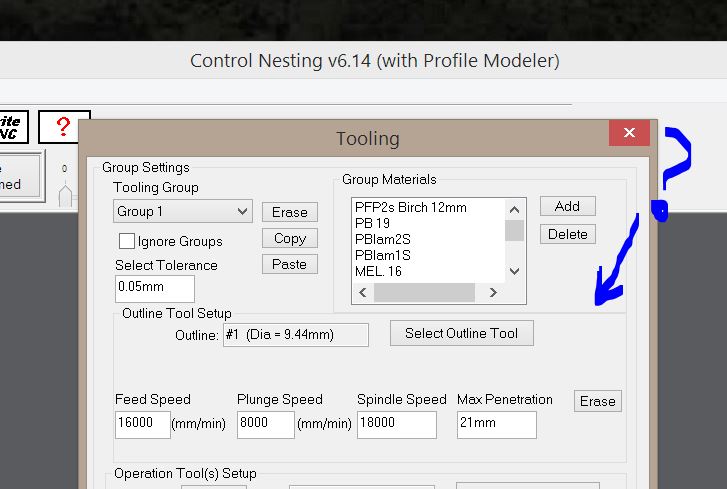
Task: Select MEL. 16 material entry
Action: click(378, 271)
